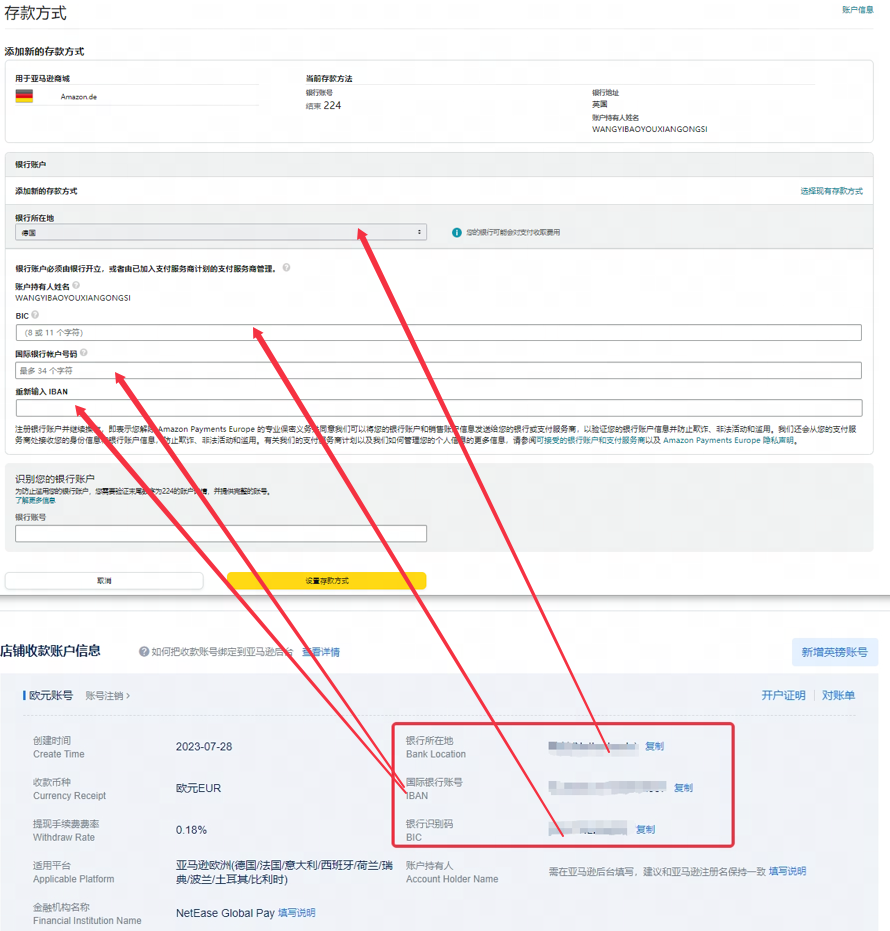Open the 开户证明 link

point(783,696)
